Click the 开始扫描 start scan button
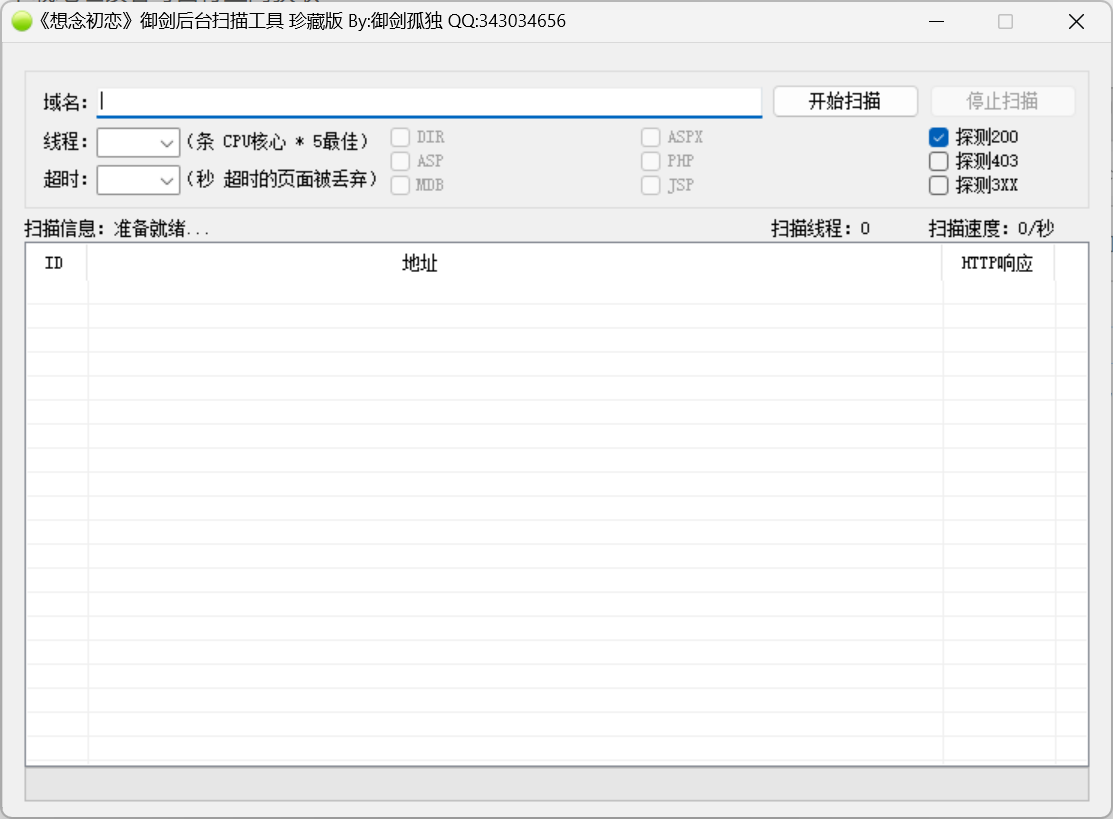Image resolution: width=1113 pixels, height=819 pixels. pyautogui.click(x=845, y=101)
